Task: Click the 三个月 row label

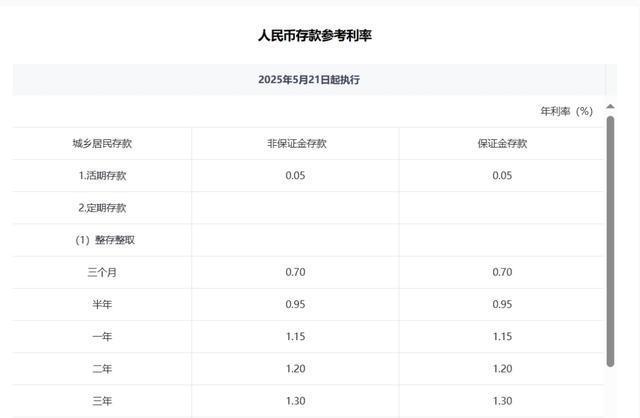Action: (102, 272)
